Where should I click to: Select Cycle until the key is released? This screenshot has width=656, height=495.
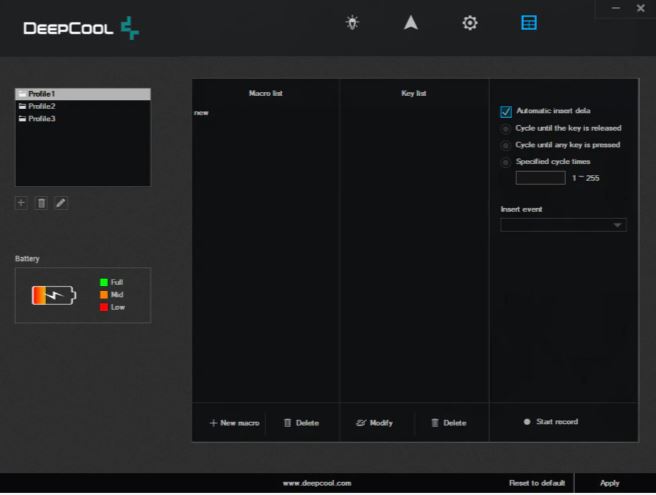tap(506, 129)
